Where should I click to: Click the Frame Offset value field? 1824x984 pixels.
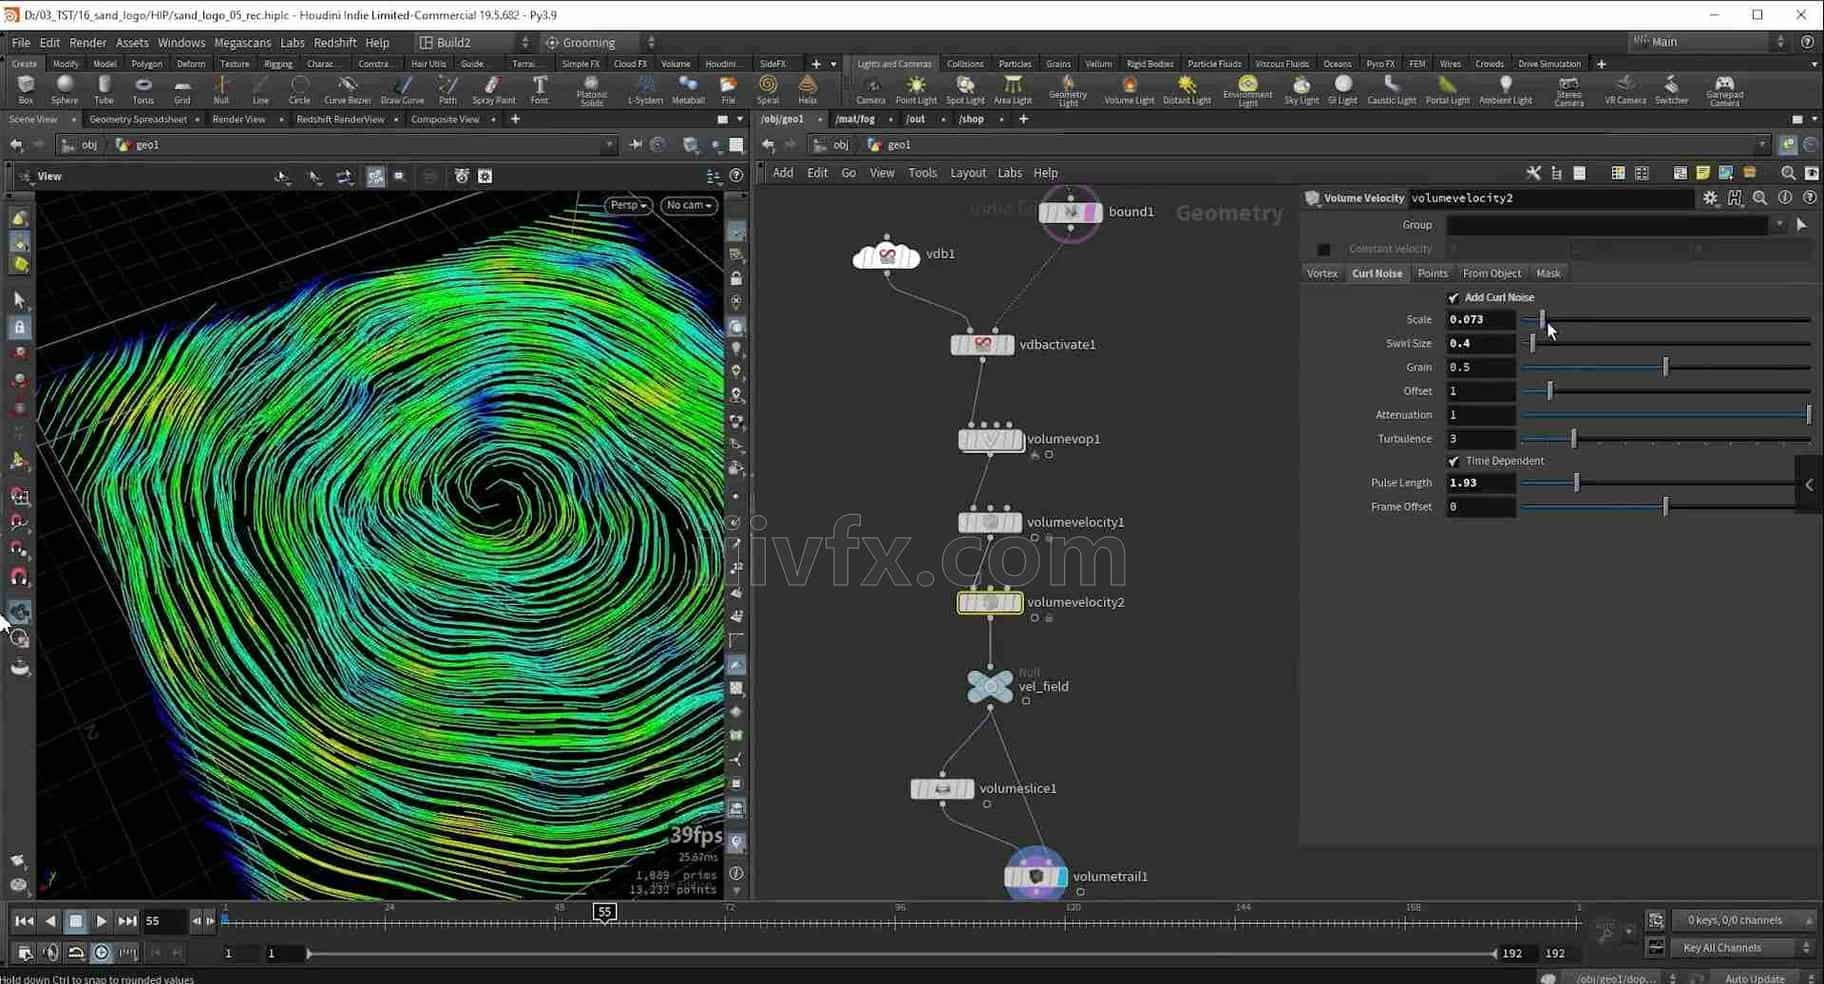click(x=1481, y=507)
